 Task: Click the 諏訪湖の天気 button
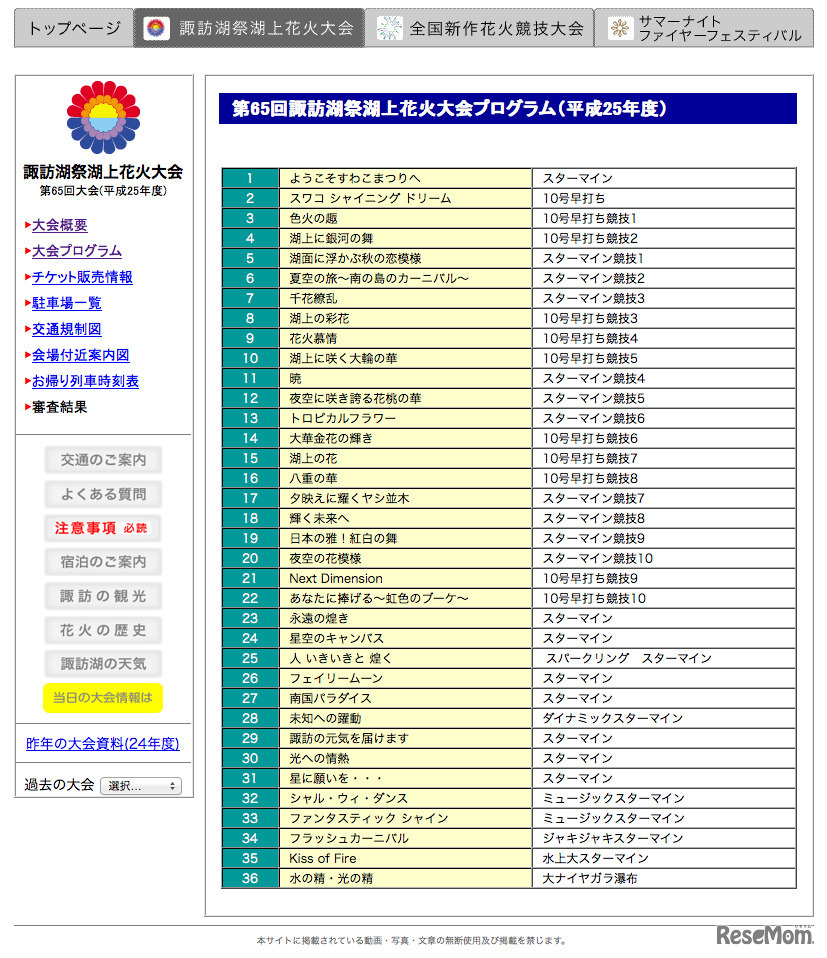(103, 664)
